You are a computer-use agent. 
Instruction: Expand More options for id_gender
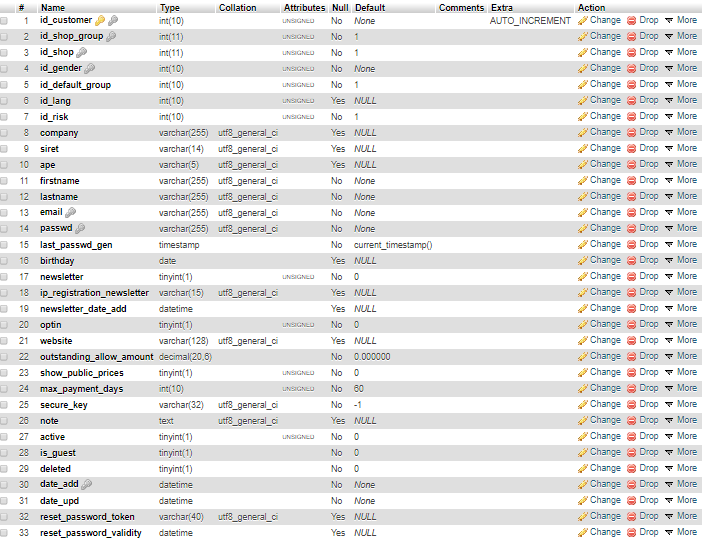[x=681, y=68]
